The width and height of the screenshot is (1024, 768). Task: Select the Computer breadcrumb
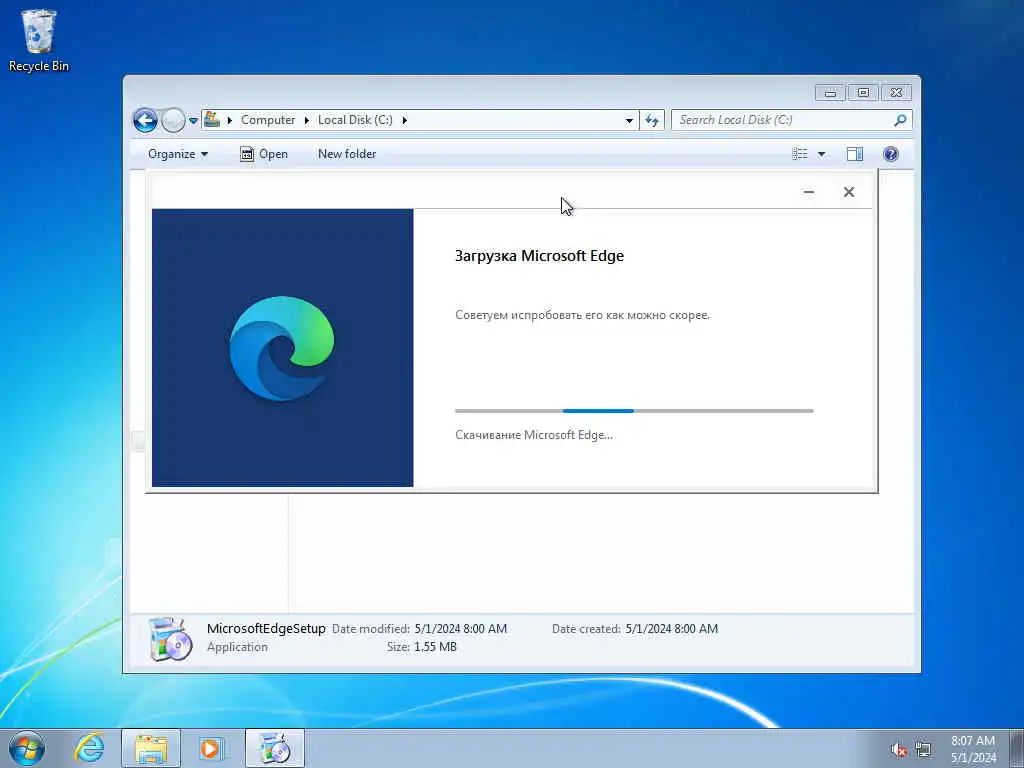click(x=268, y=120)
